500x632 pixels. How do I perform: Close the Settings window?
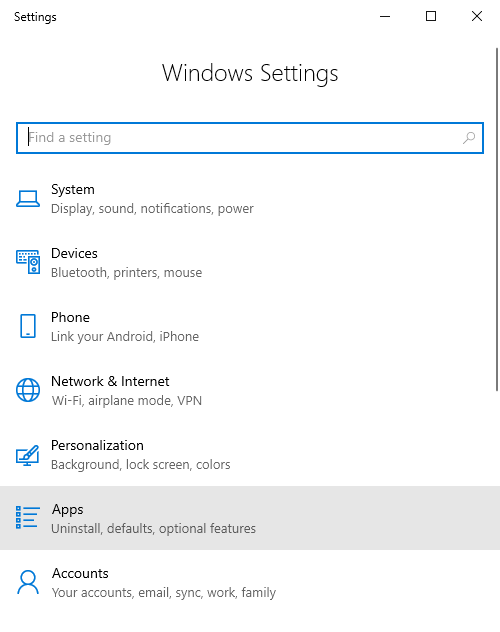(x=477, y=17)
